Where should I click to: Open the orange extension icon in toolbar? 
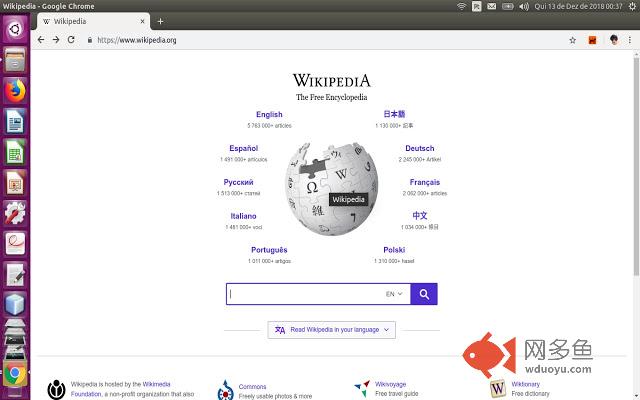point(592,40)
